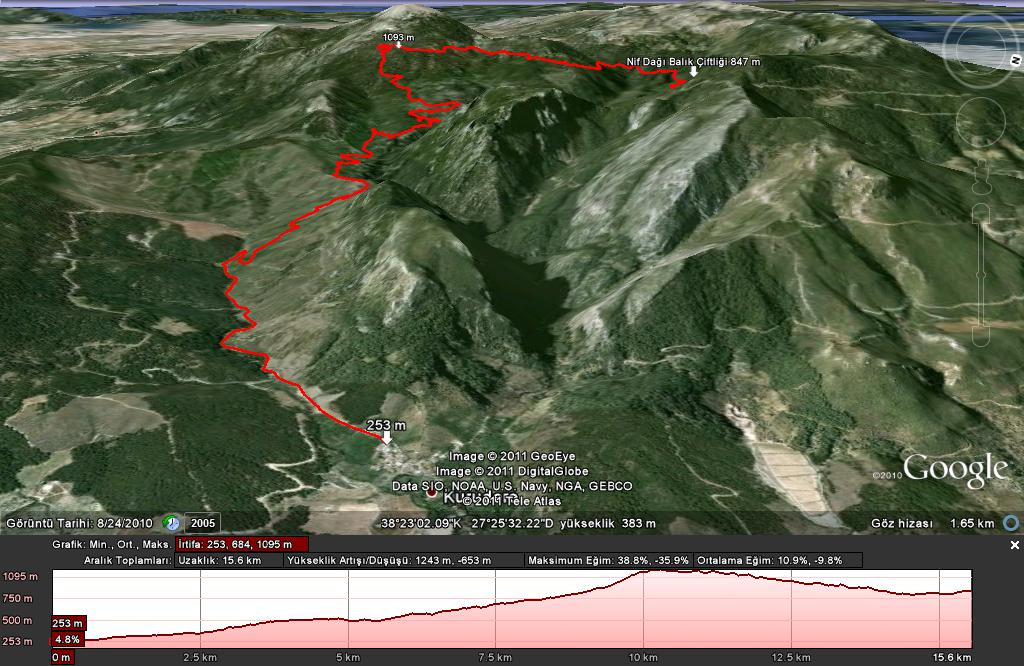Click the Uzaklık: 15.6 km box
Image resolution: width=1024 pixels, height=666 pixels.
(229, 560)
